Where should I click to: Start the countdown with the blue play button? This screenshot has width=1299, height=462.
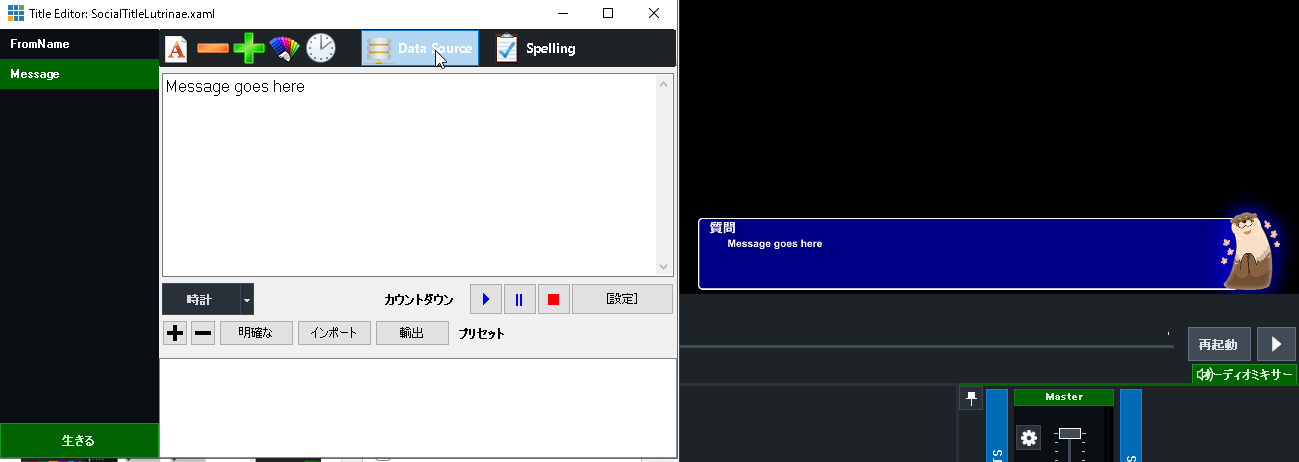[485, 299]
